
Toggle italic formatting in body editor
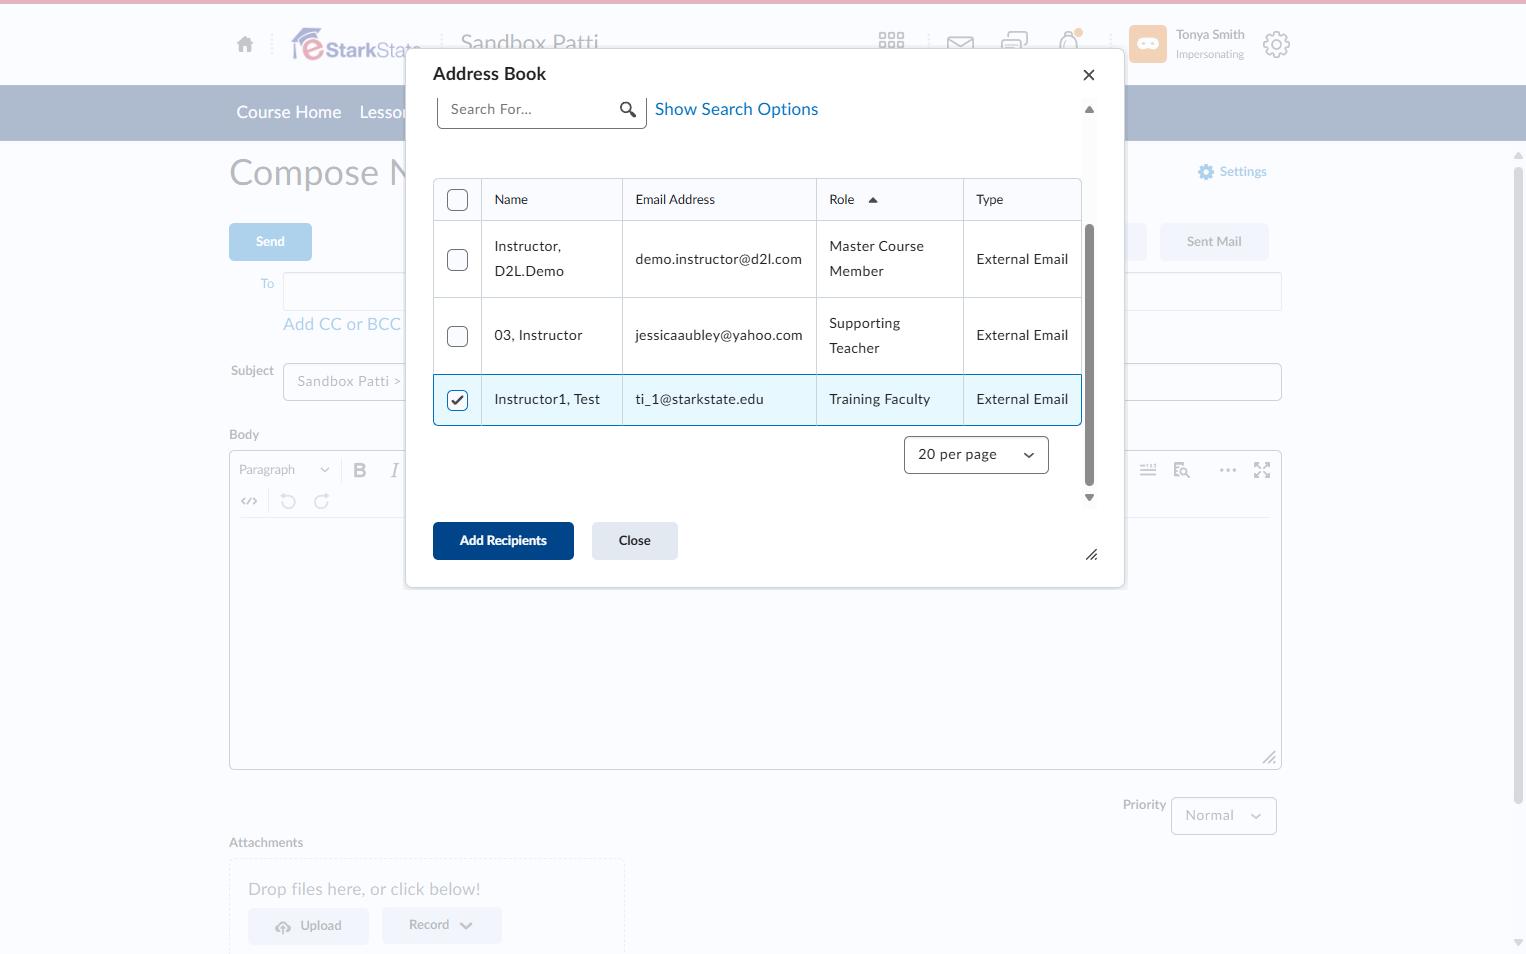point(394,470)
